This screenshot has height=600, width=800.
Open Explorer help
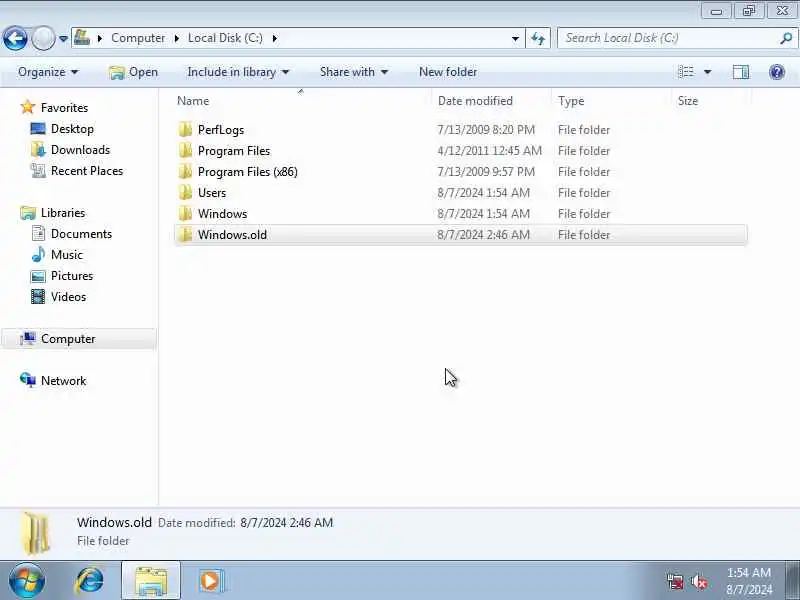tap(777, 72)
